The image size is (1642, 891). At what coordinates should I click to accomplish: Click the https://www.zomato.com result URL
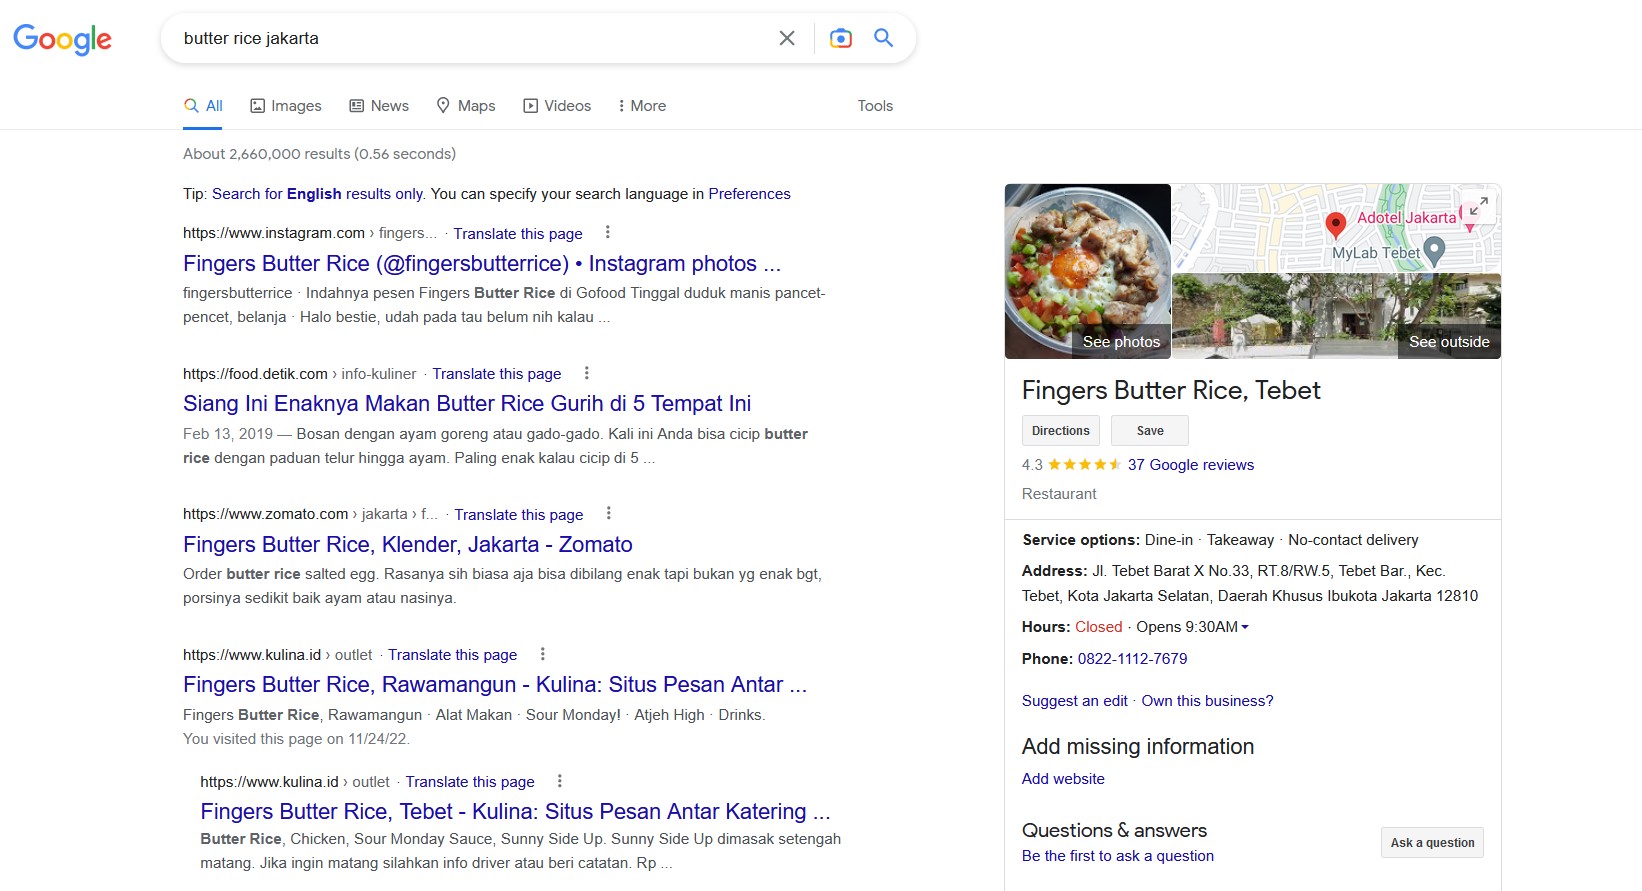point(266,514)
